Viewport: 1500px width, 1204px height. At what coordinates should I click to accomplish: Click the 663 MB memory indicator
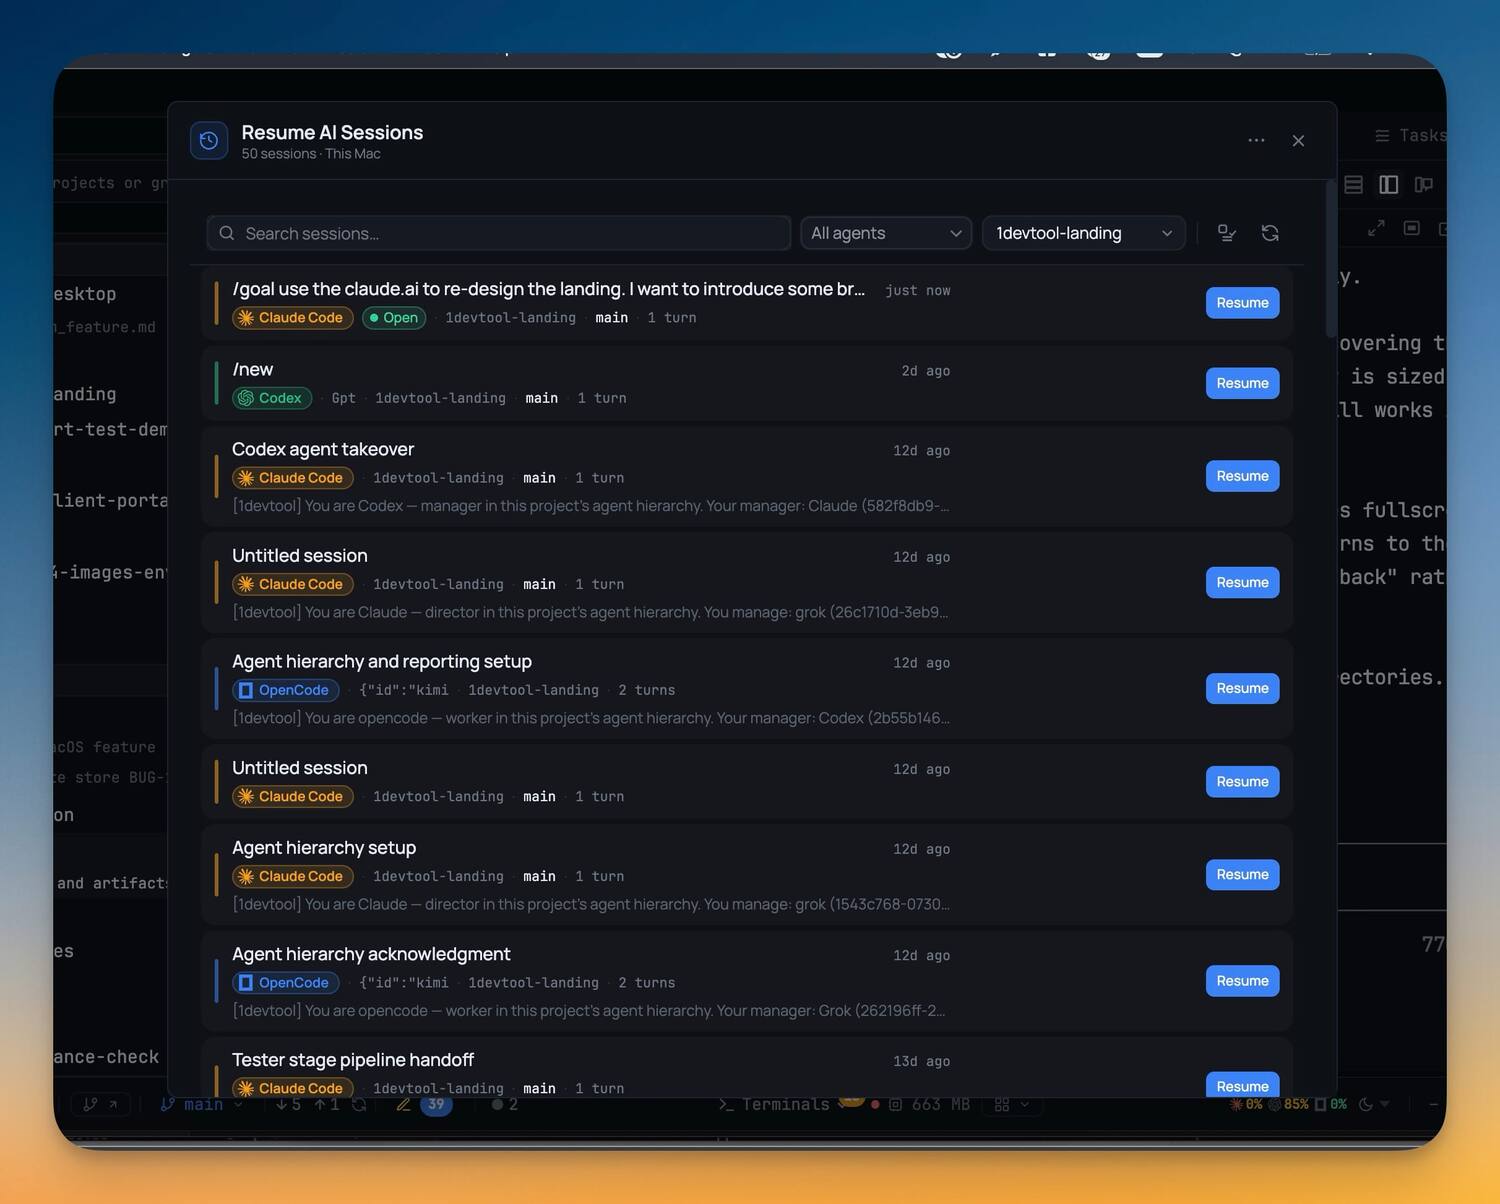click(929, 1105)
